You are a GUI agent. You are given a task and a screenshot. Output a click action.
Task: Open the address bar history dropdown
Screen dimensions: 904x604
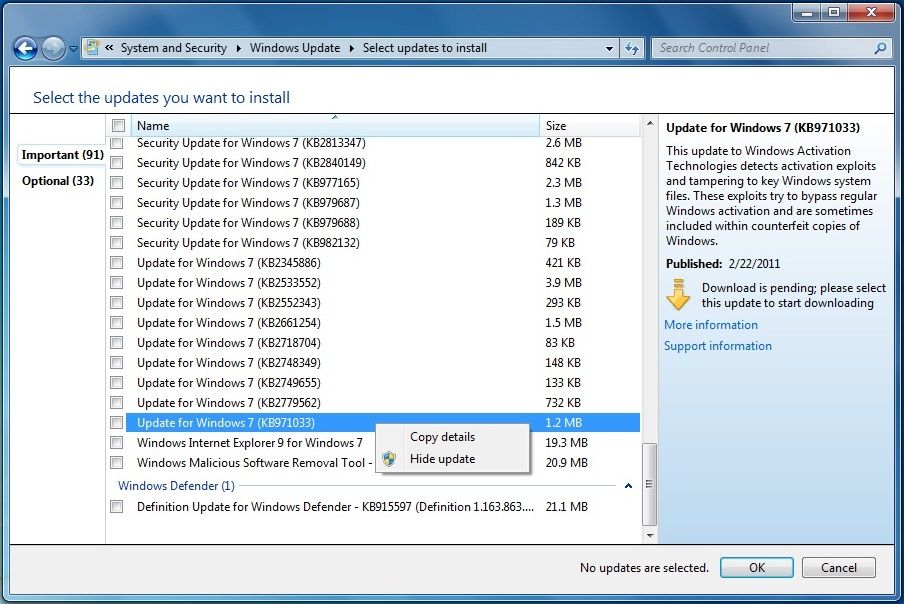pyautogui.click(x=610, y=48)
